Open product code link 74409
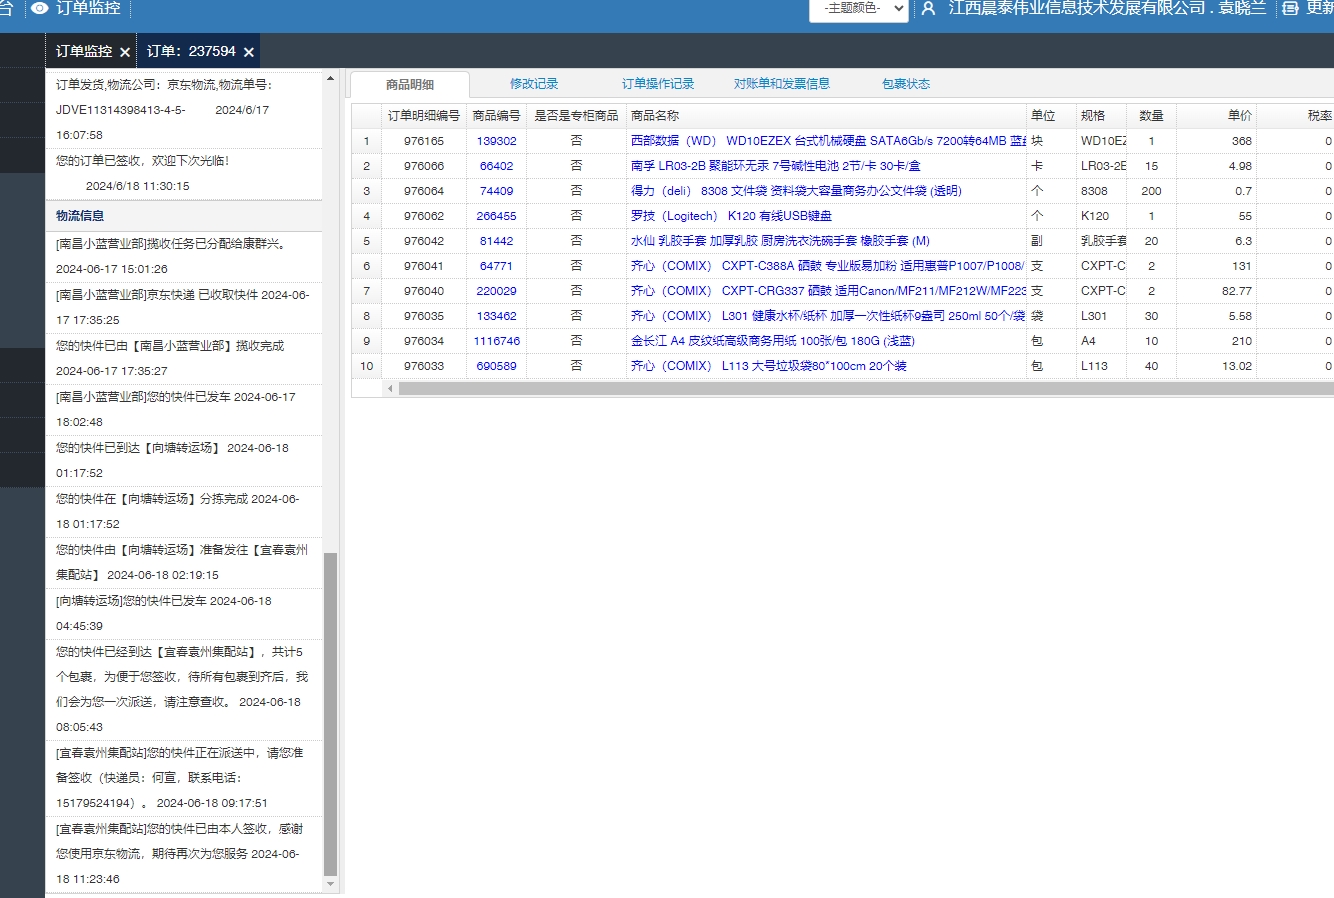Viewport: 1334px width, 898px height. click(497, 191)
